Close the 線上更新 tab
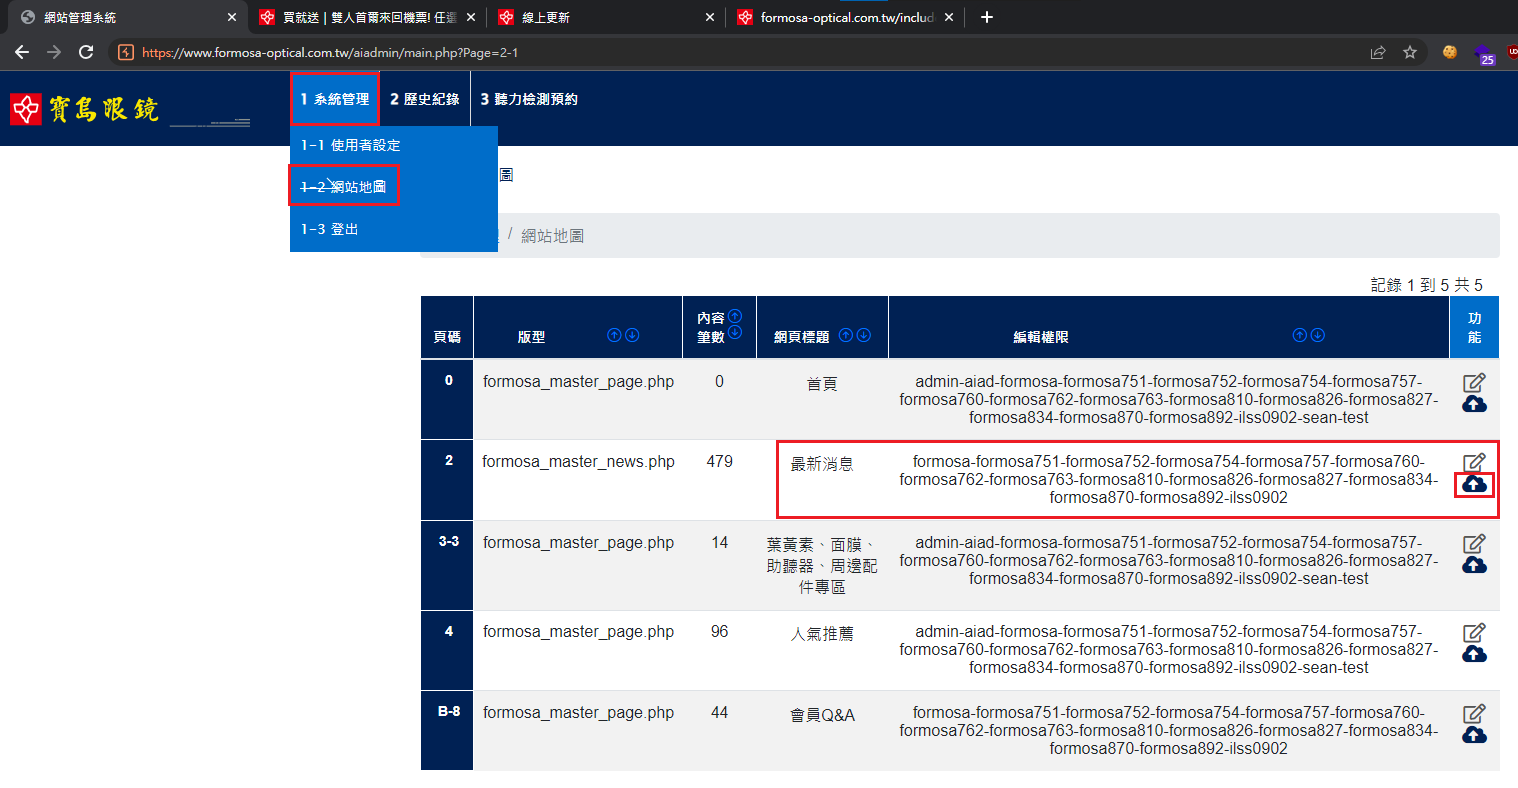This screenshot has width=1518, height=788. click(710, 17)
